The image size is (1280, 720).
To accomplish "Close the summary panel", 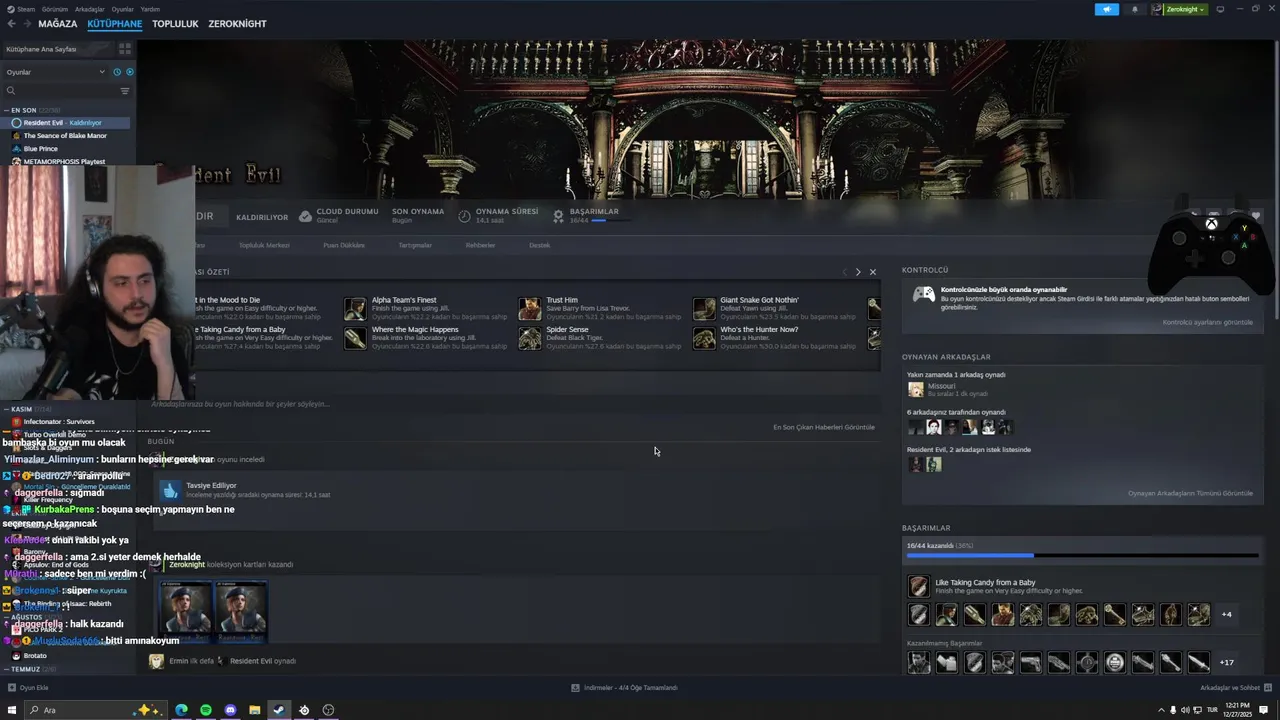I will tap(872, 272).
